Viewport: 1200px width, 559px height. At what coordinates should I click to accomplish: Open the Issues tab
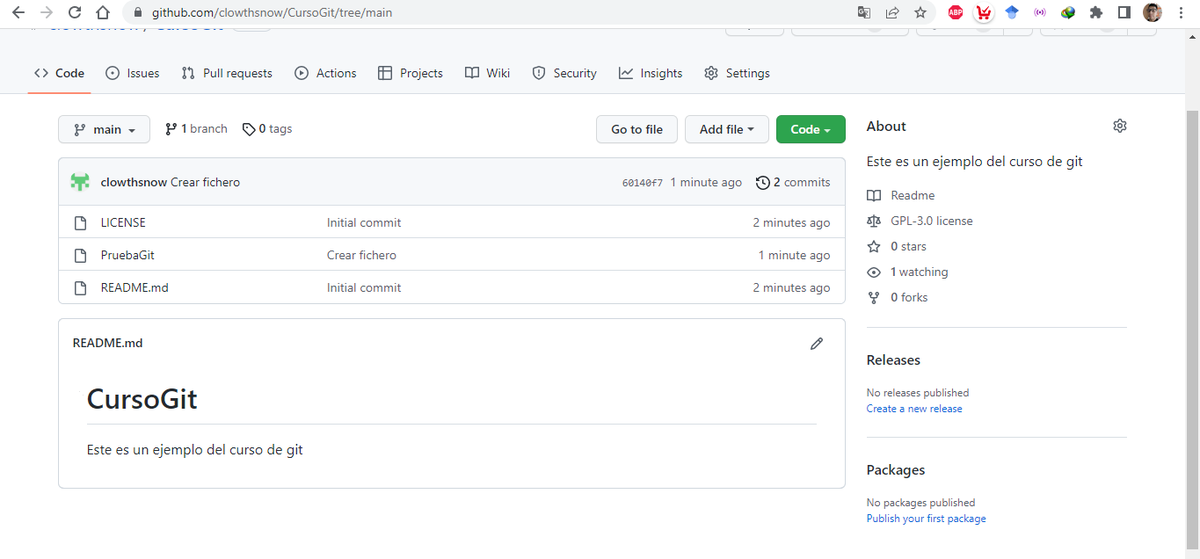pos(132,73)
